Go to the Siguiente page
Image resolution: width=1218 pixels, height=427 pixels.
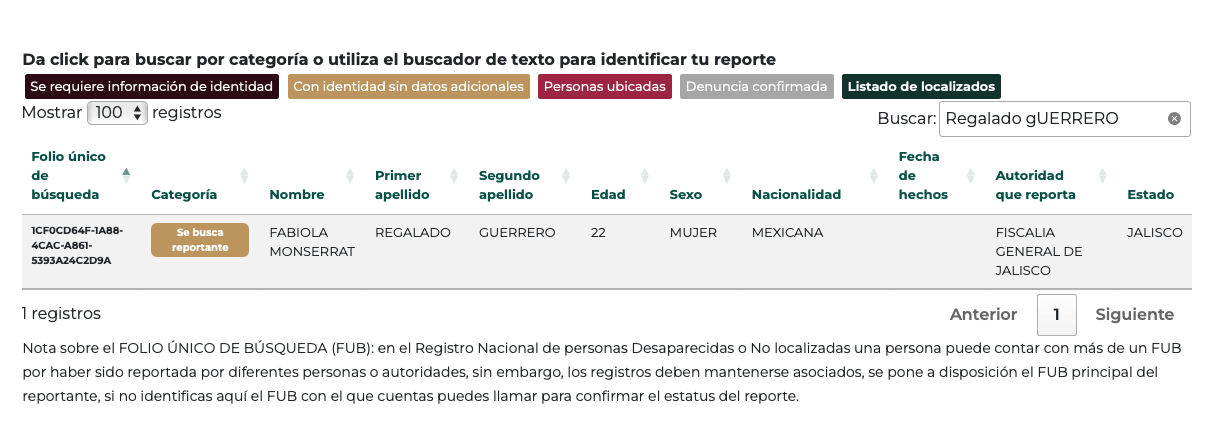(x=1134, y=315)
